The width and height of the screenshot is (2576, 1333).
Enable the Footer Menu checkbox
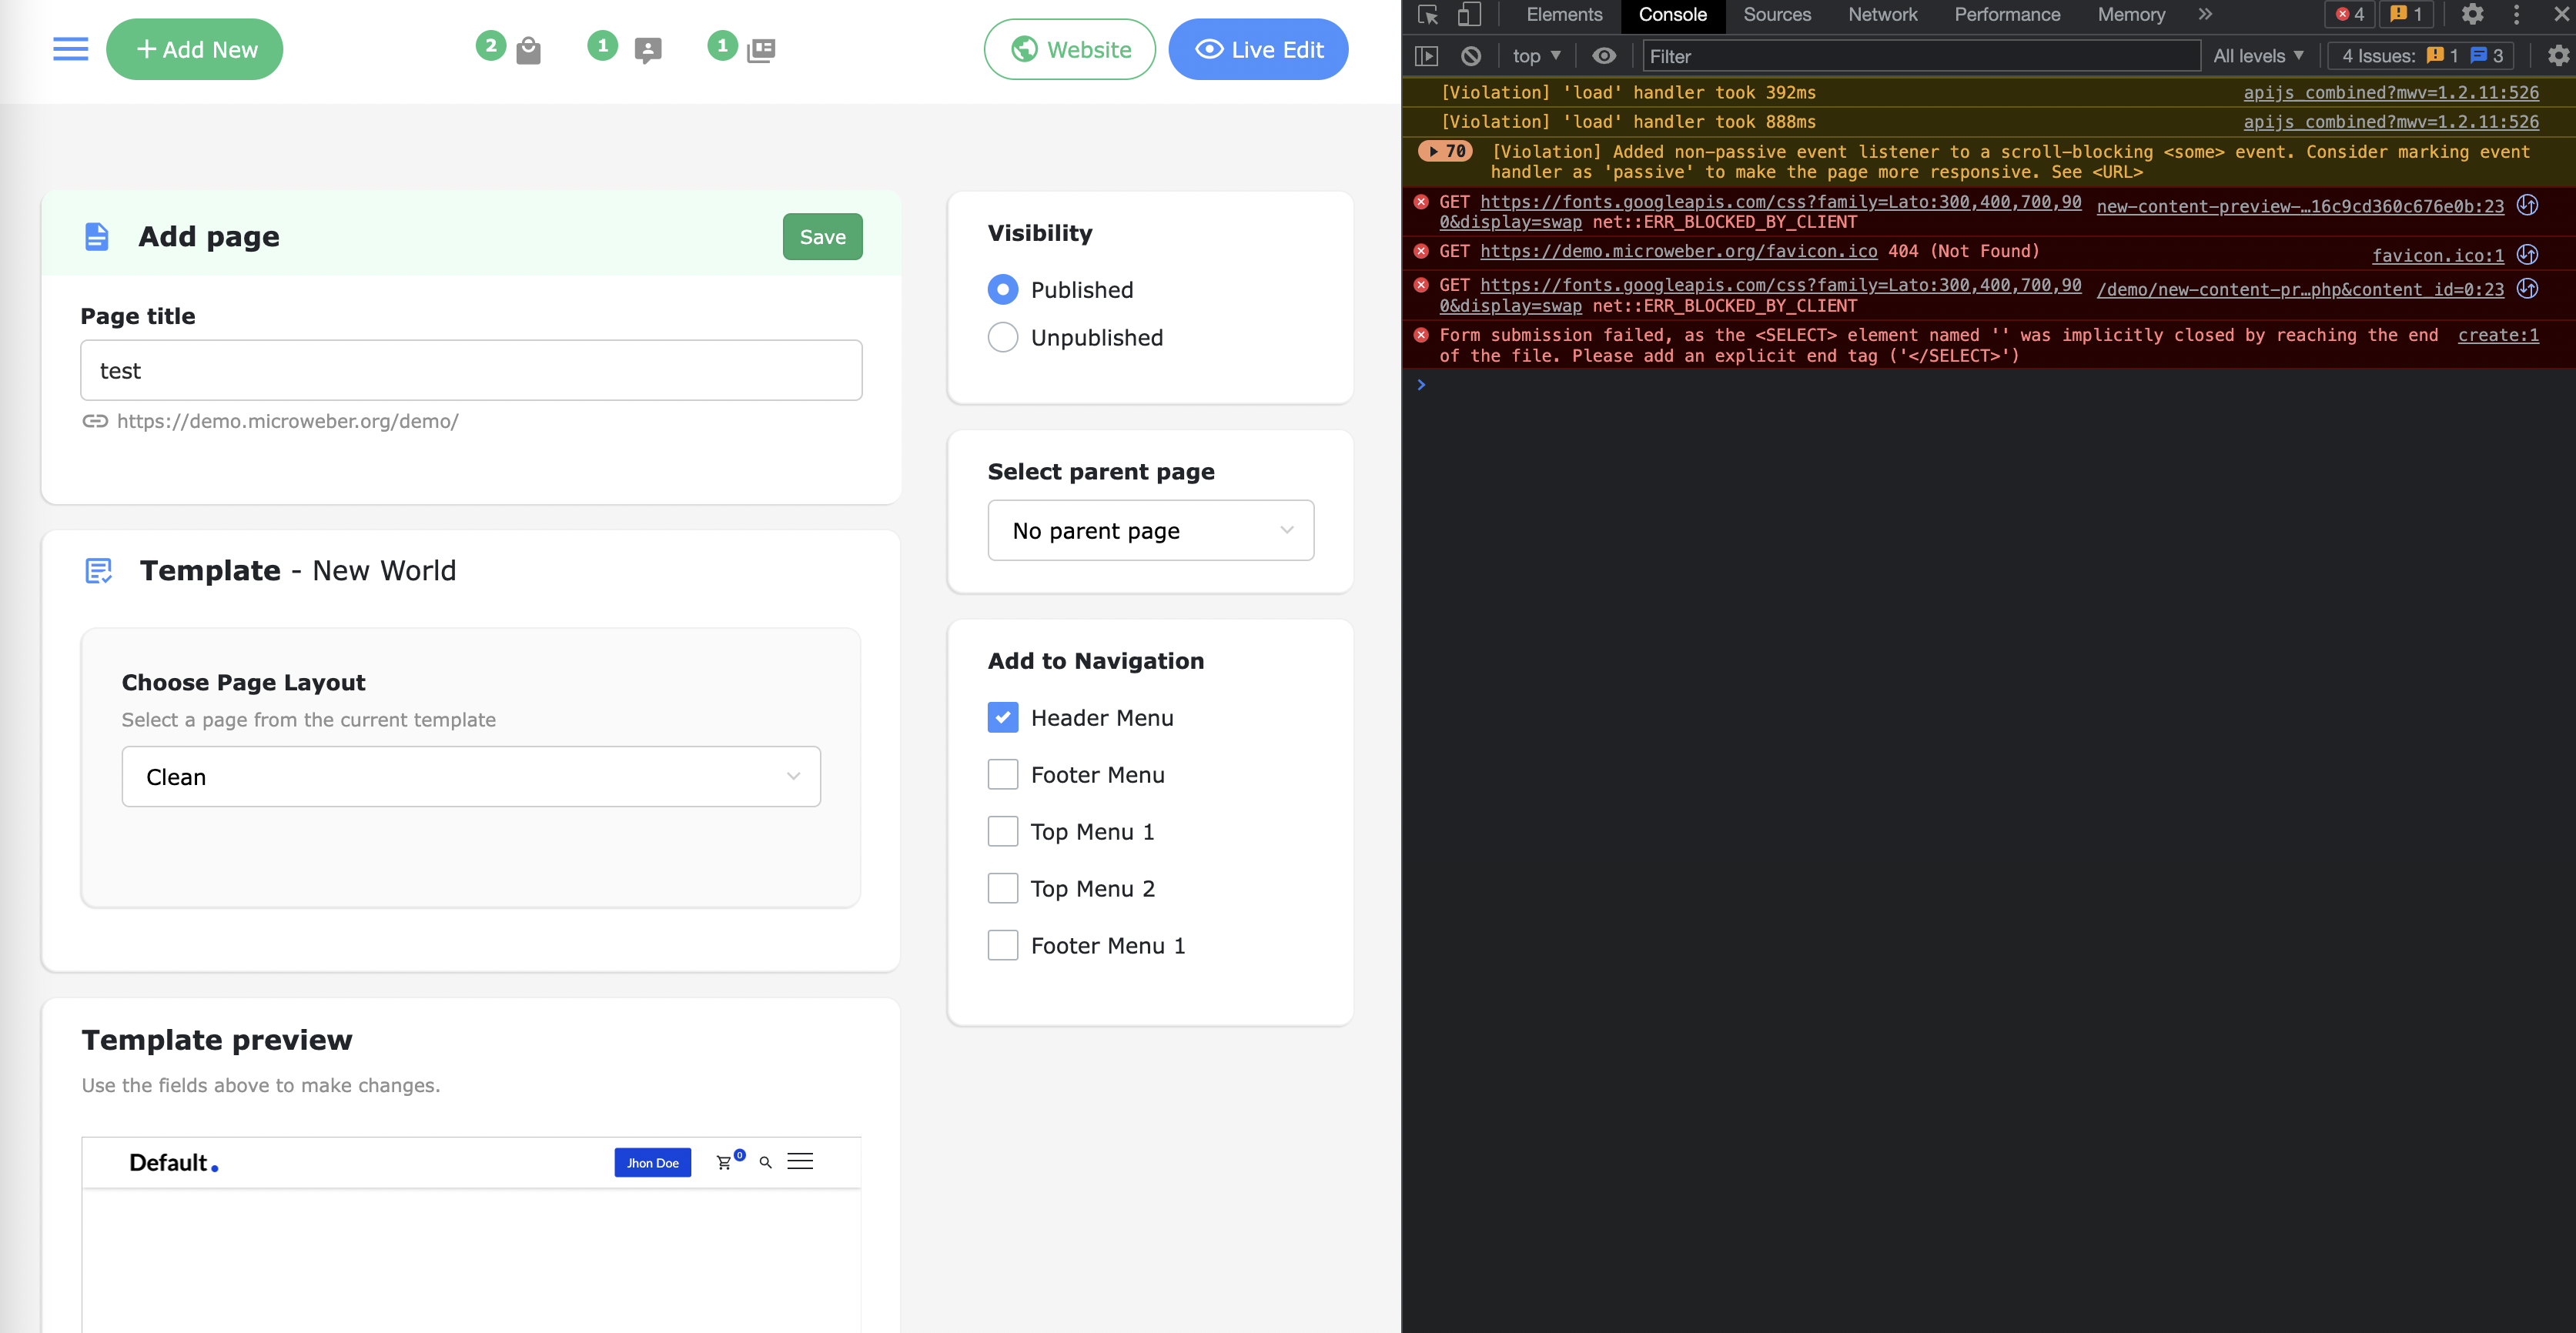(1002, 774)
